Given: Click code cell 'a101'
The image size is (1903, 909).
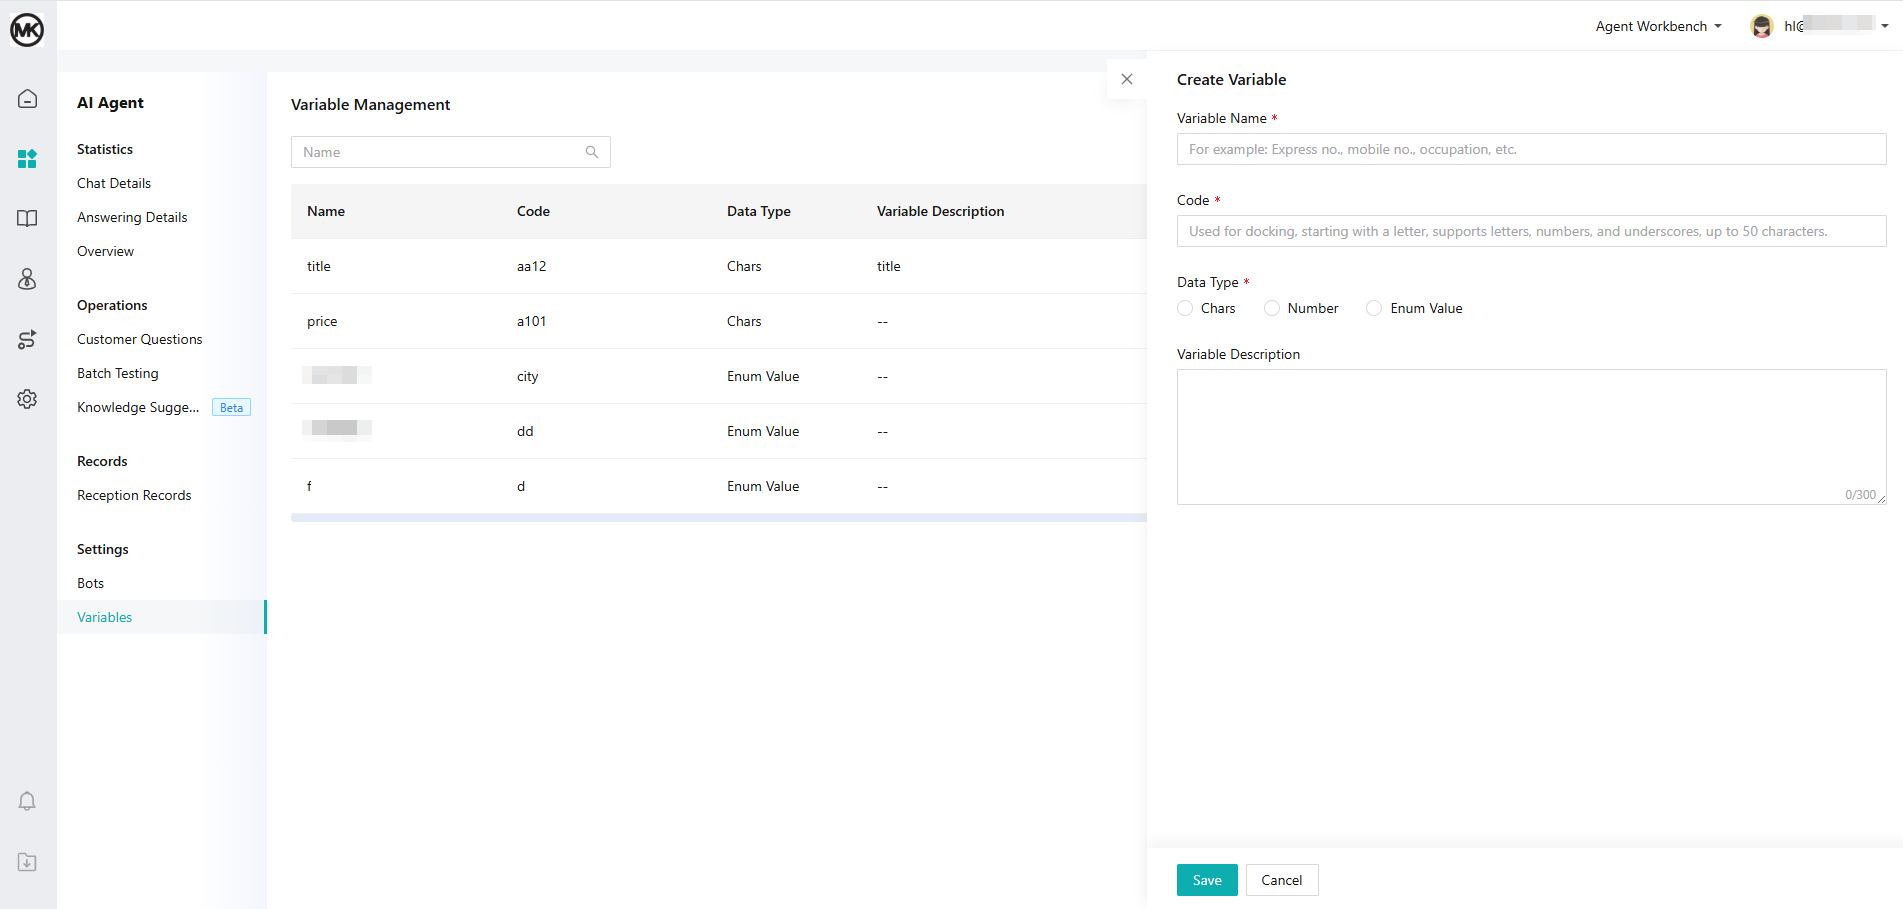Looking at the screenshot, I should pyautogui.click(x=531, y=321).
